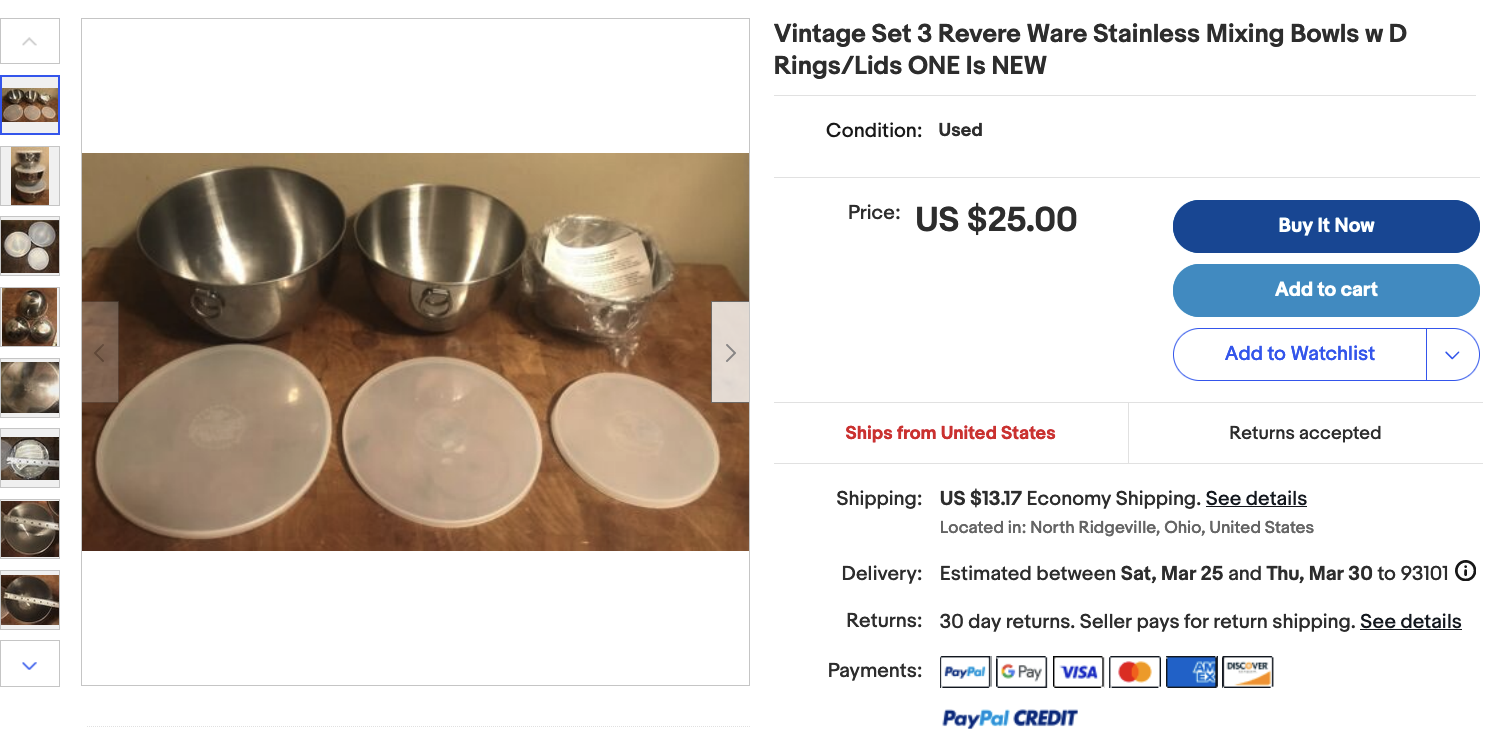Click the delivery estimate info icon
The image size is (1492, 734).
(1465, 571)
